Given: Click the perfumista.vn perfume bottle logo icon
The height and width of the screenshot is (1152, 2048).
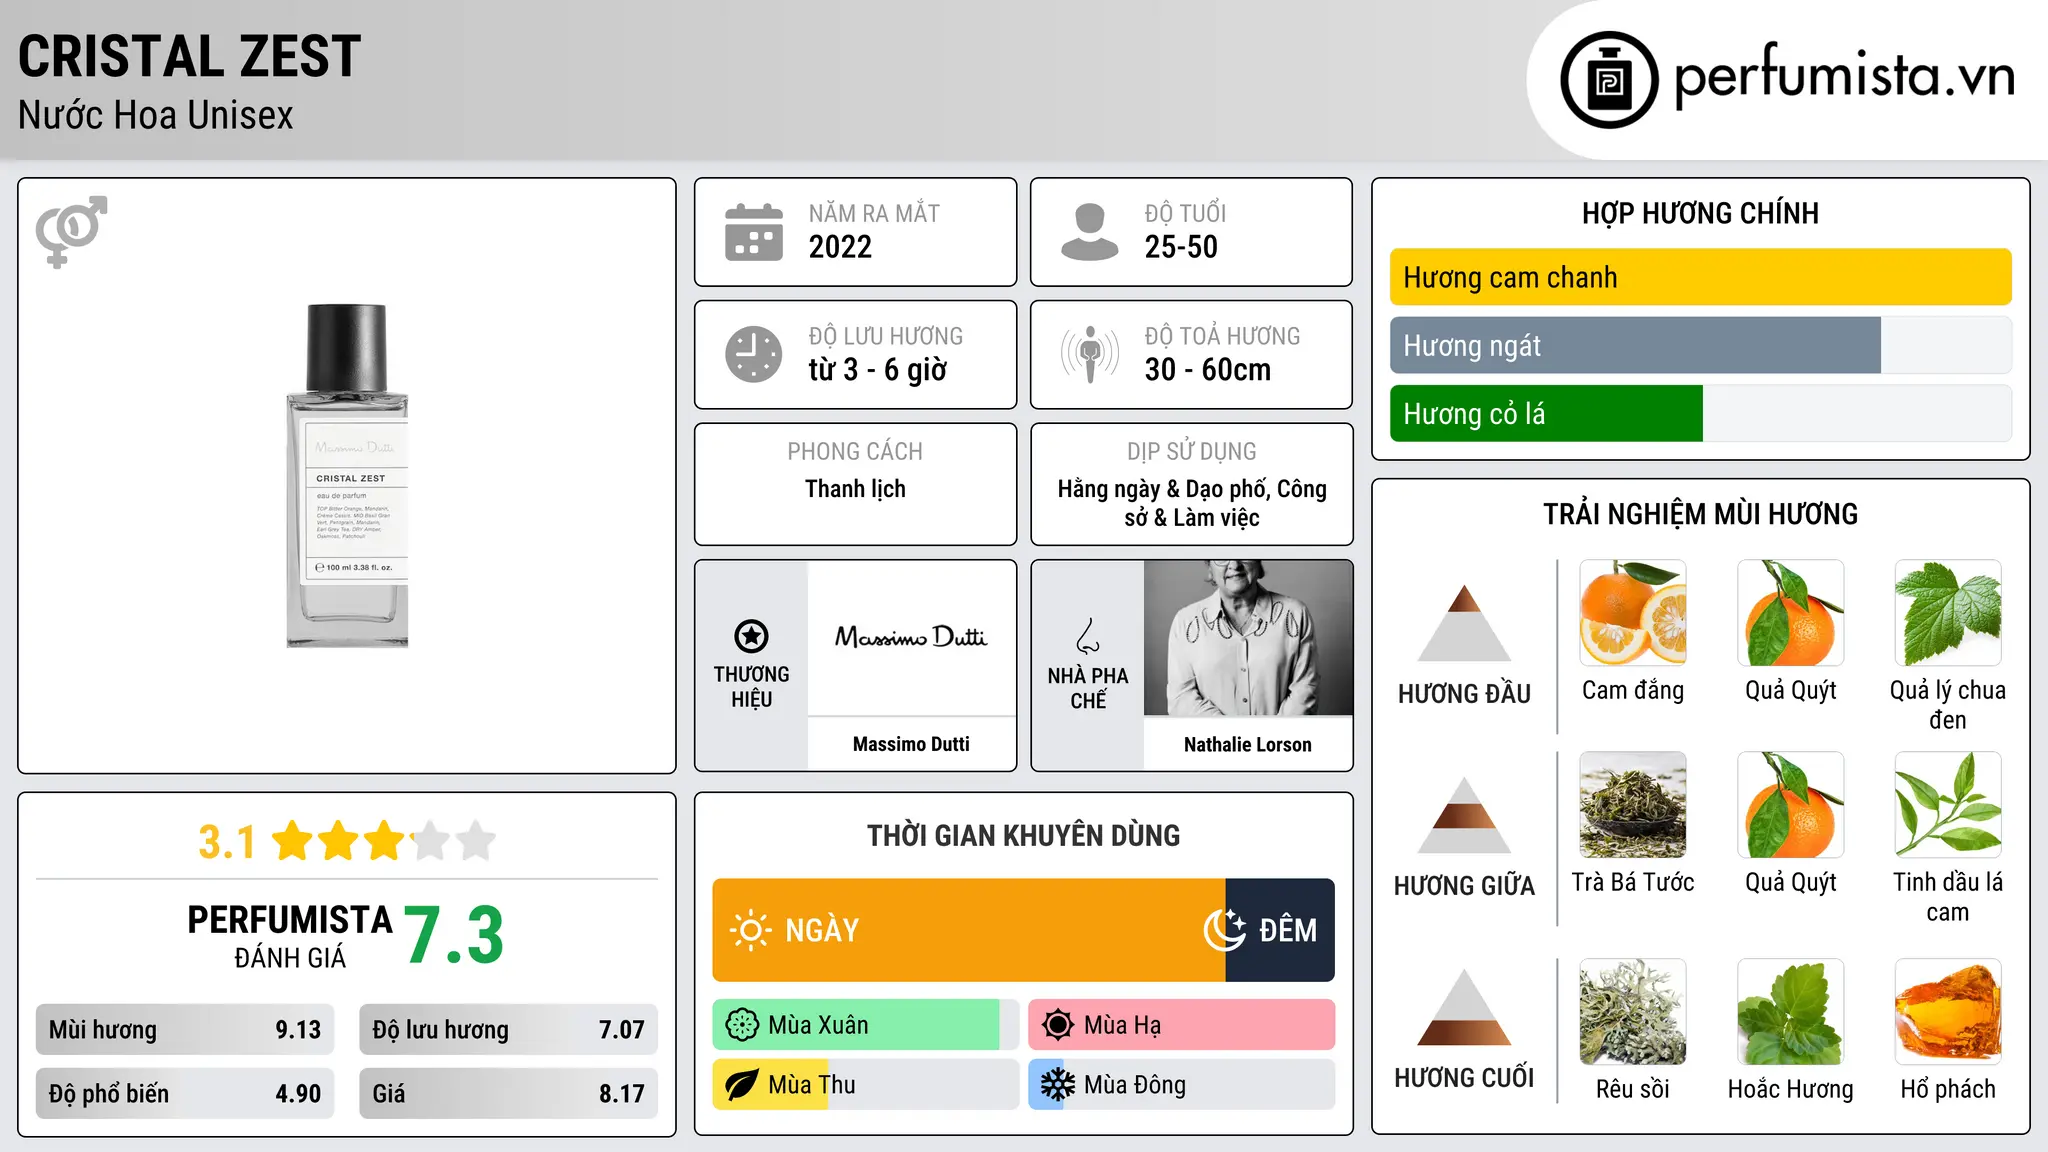Looking at the screenshot, I should [1609, 80].
